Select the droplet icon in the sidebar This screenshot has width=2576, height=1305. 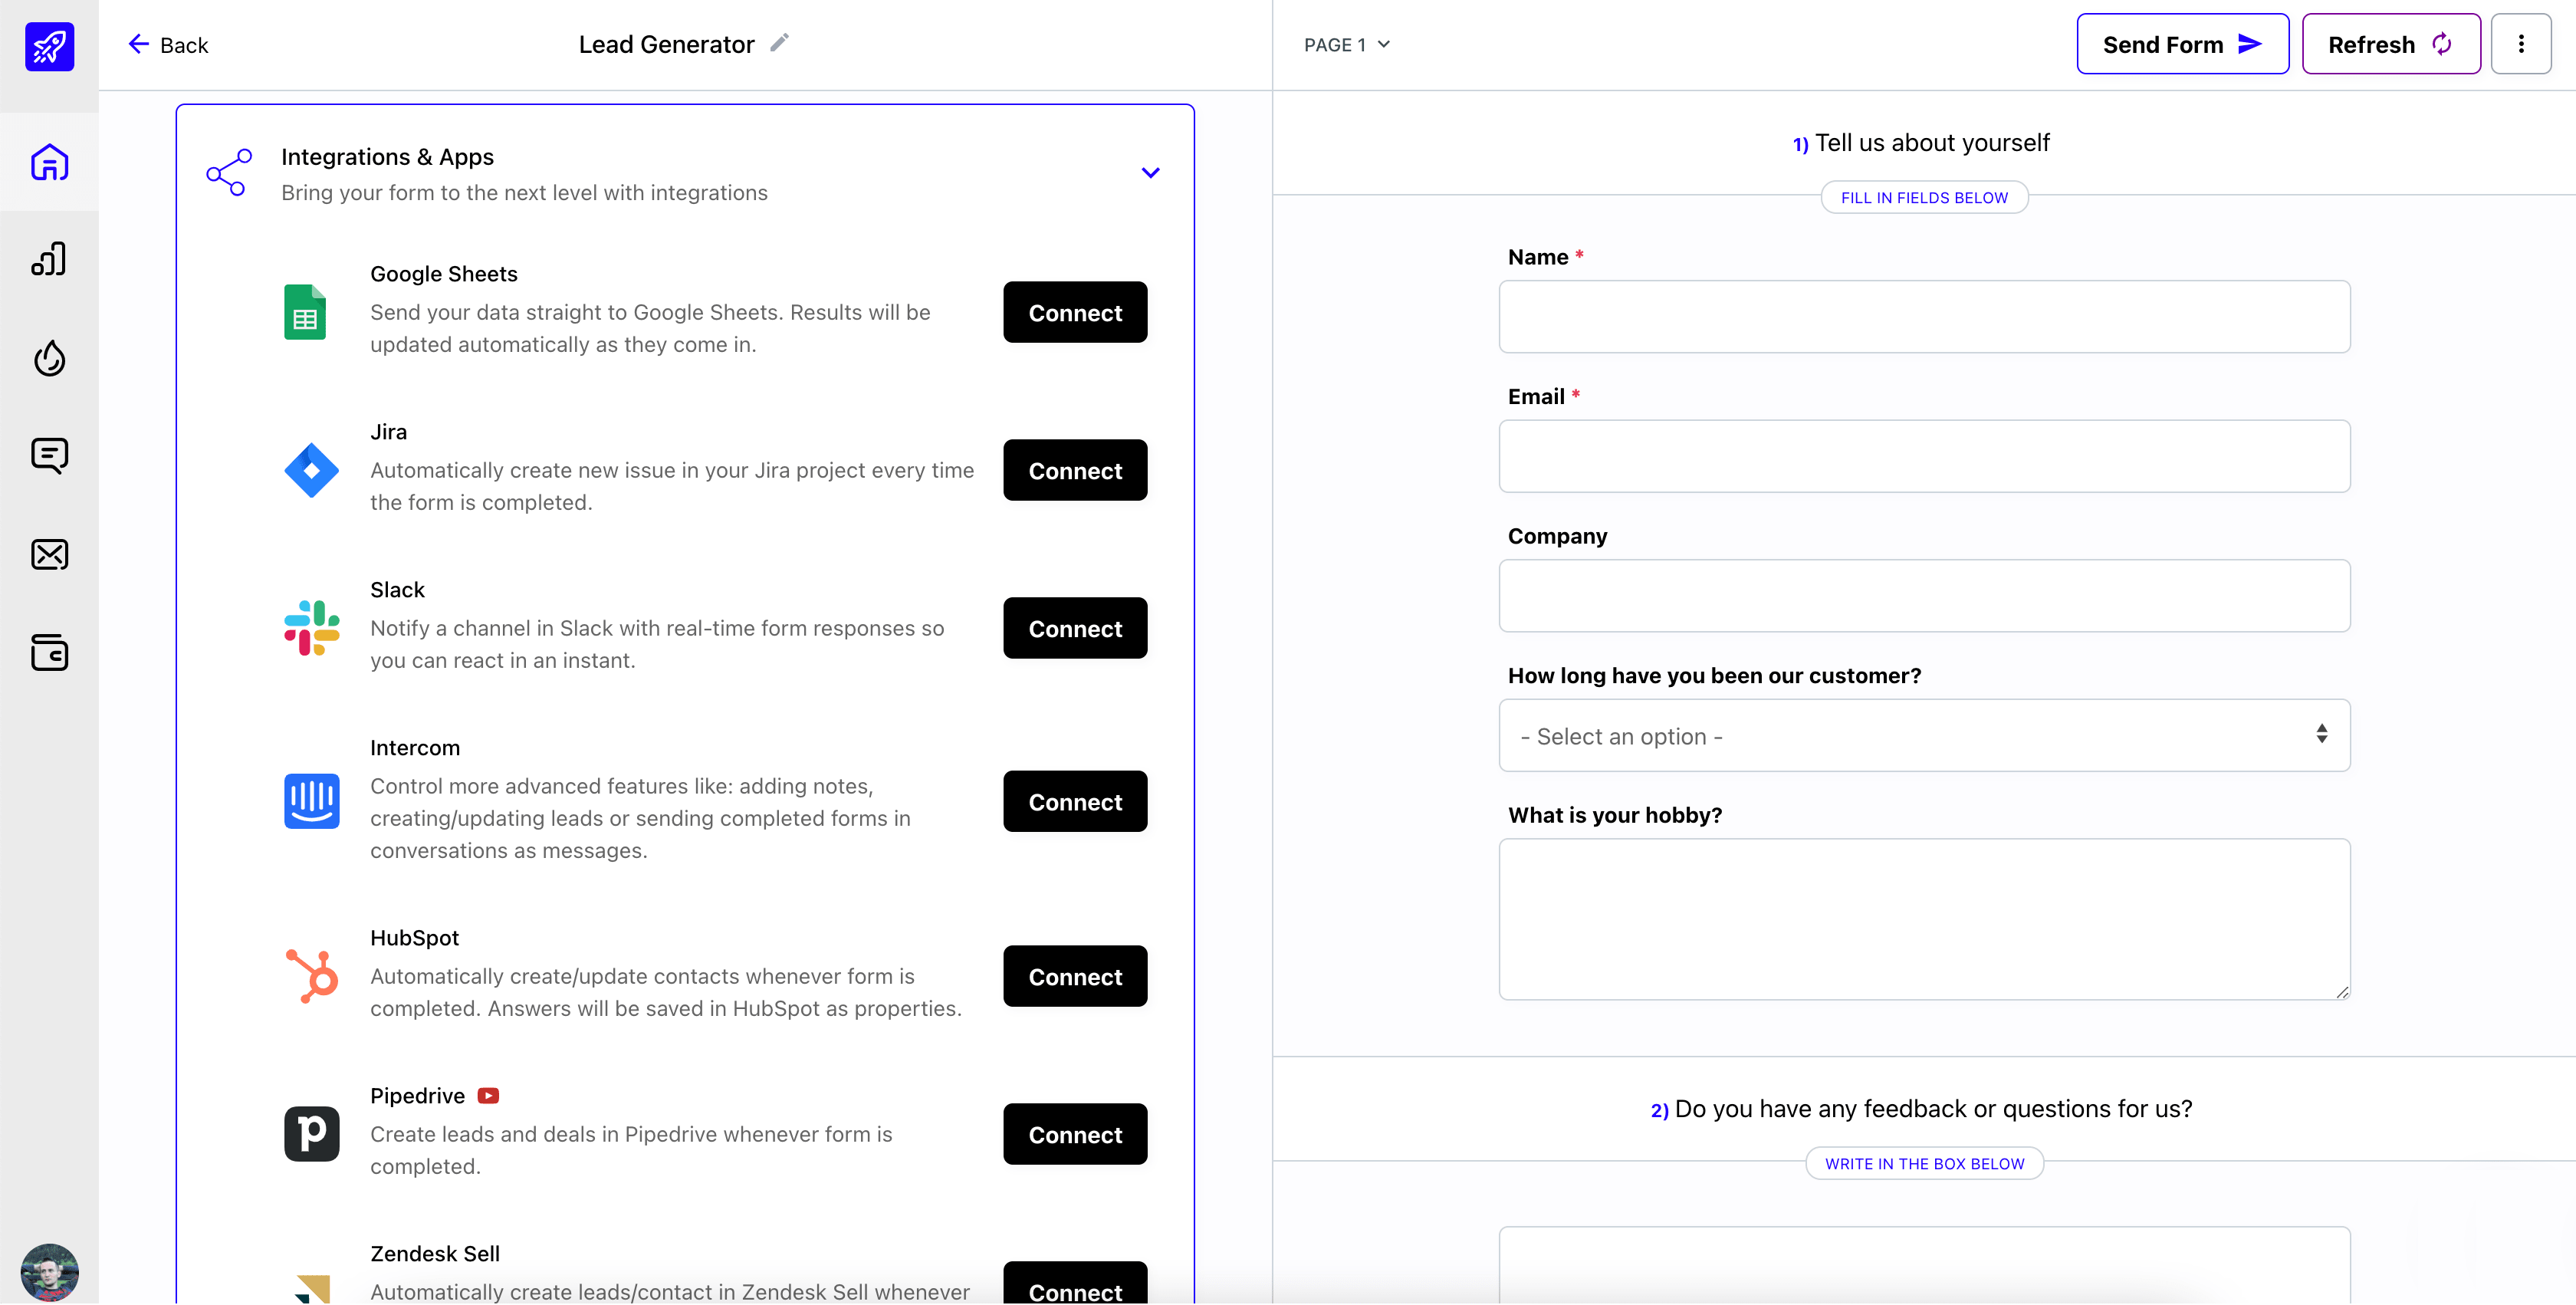[49, 358]
